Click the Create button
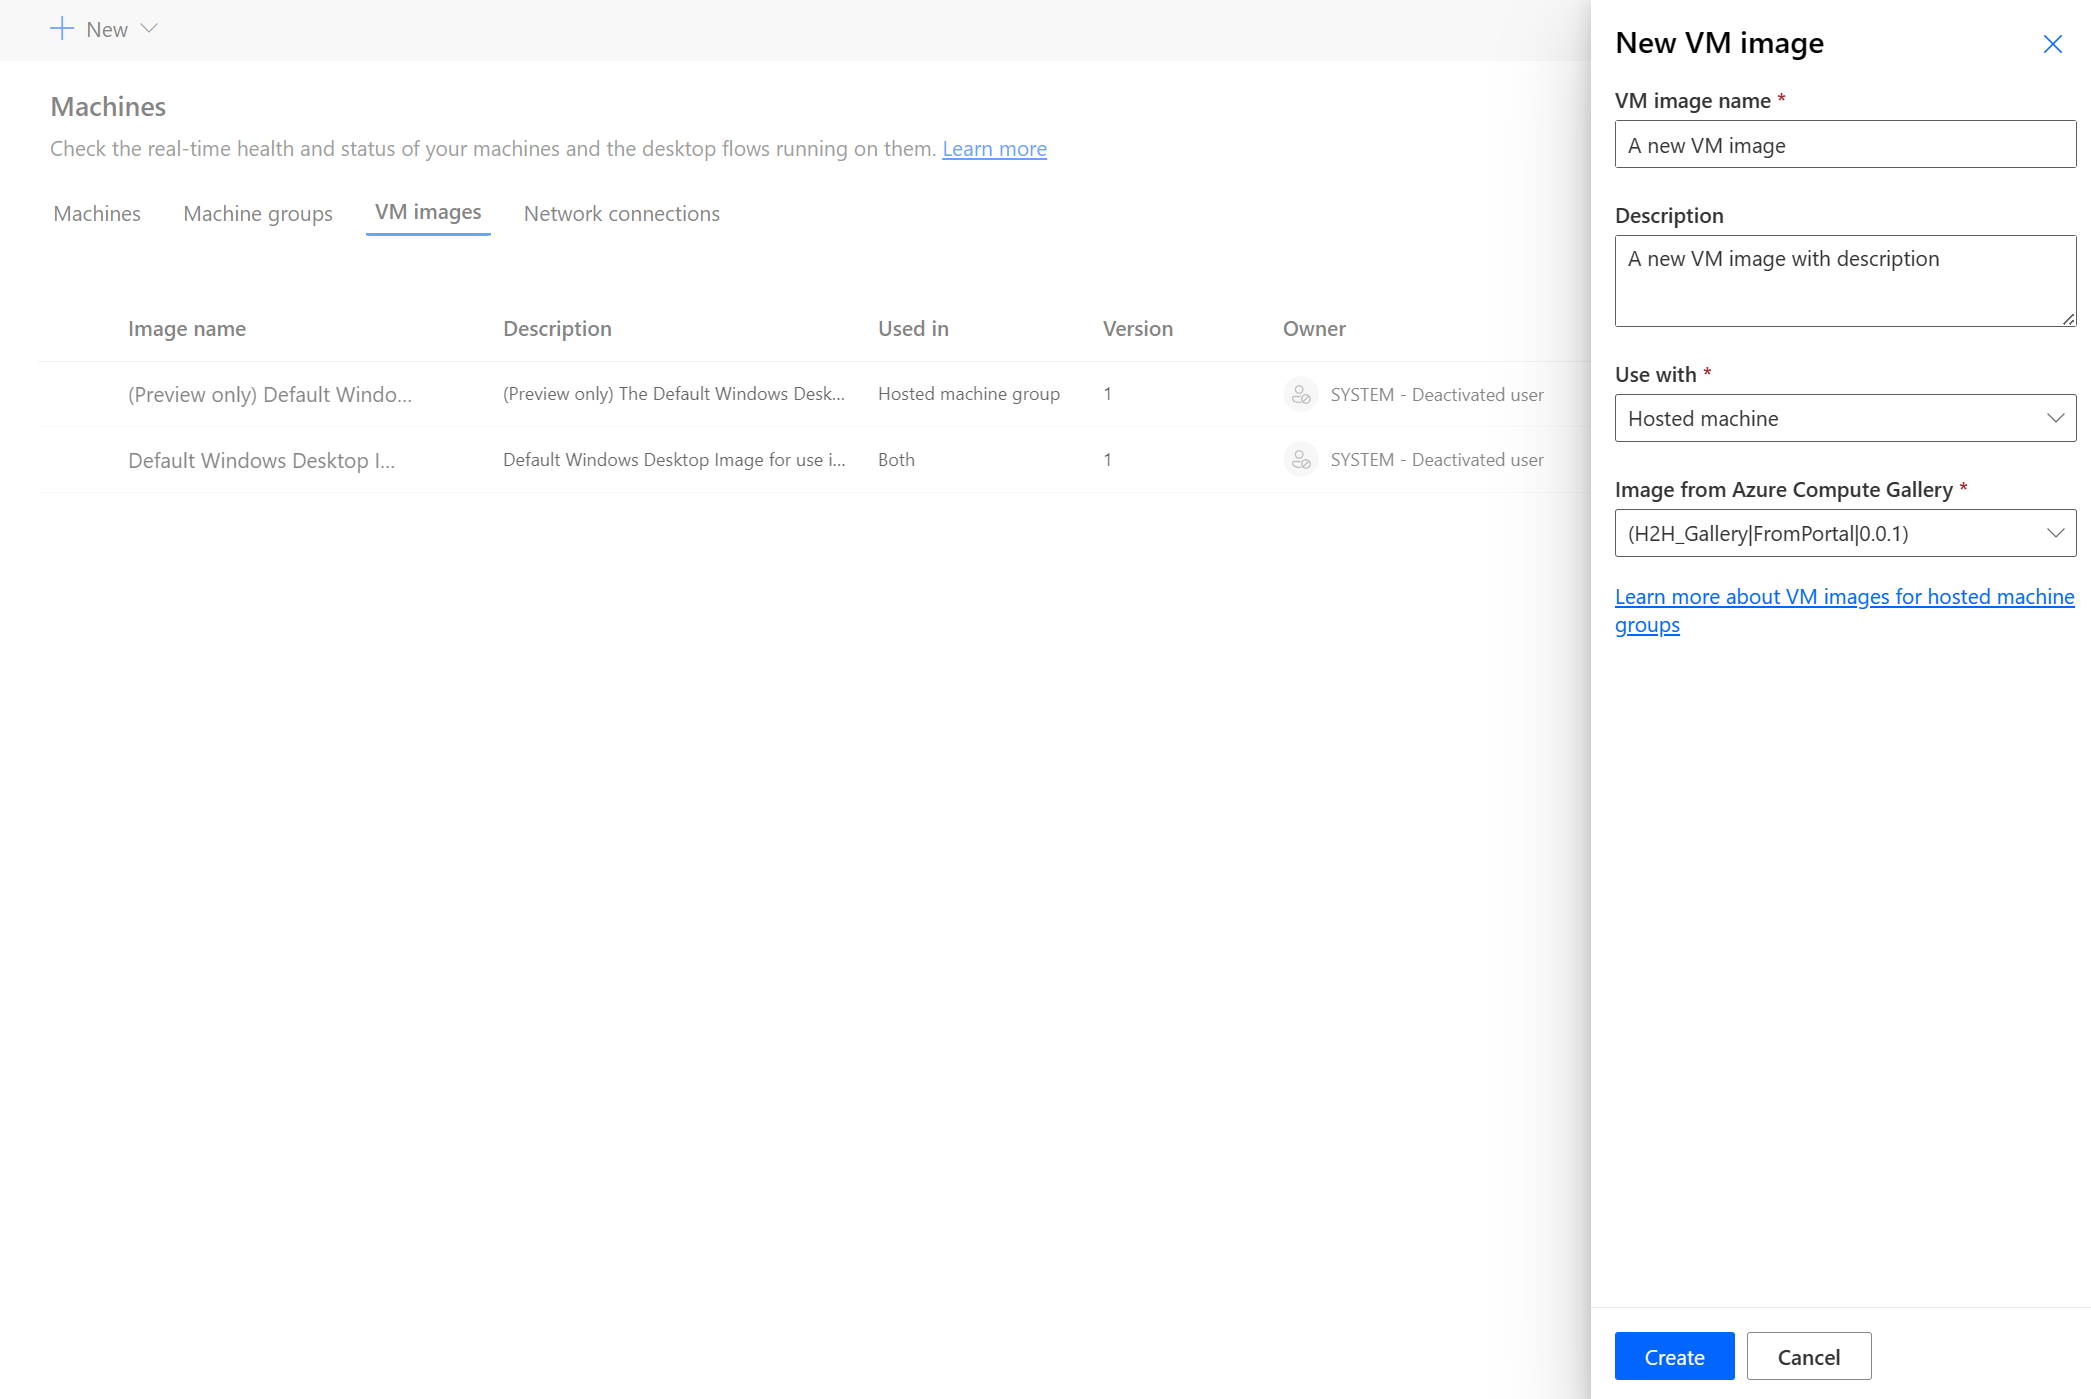The width and height of the screenshot is (2091, 1399). (x=1674, y=1357)
